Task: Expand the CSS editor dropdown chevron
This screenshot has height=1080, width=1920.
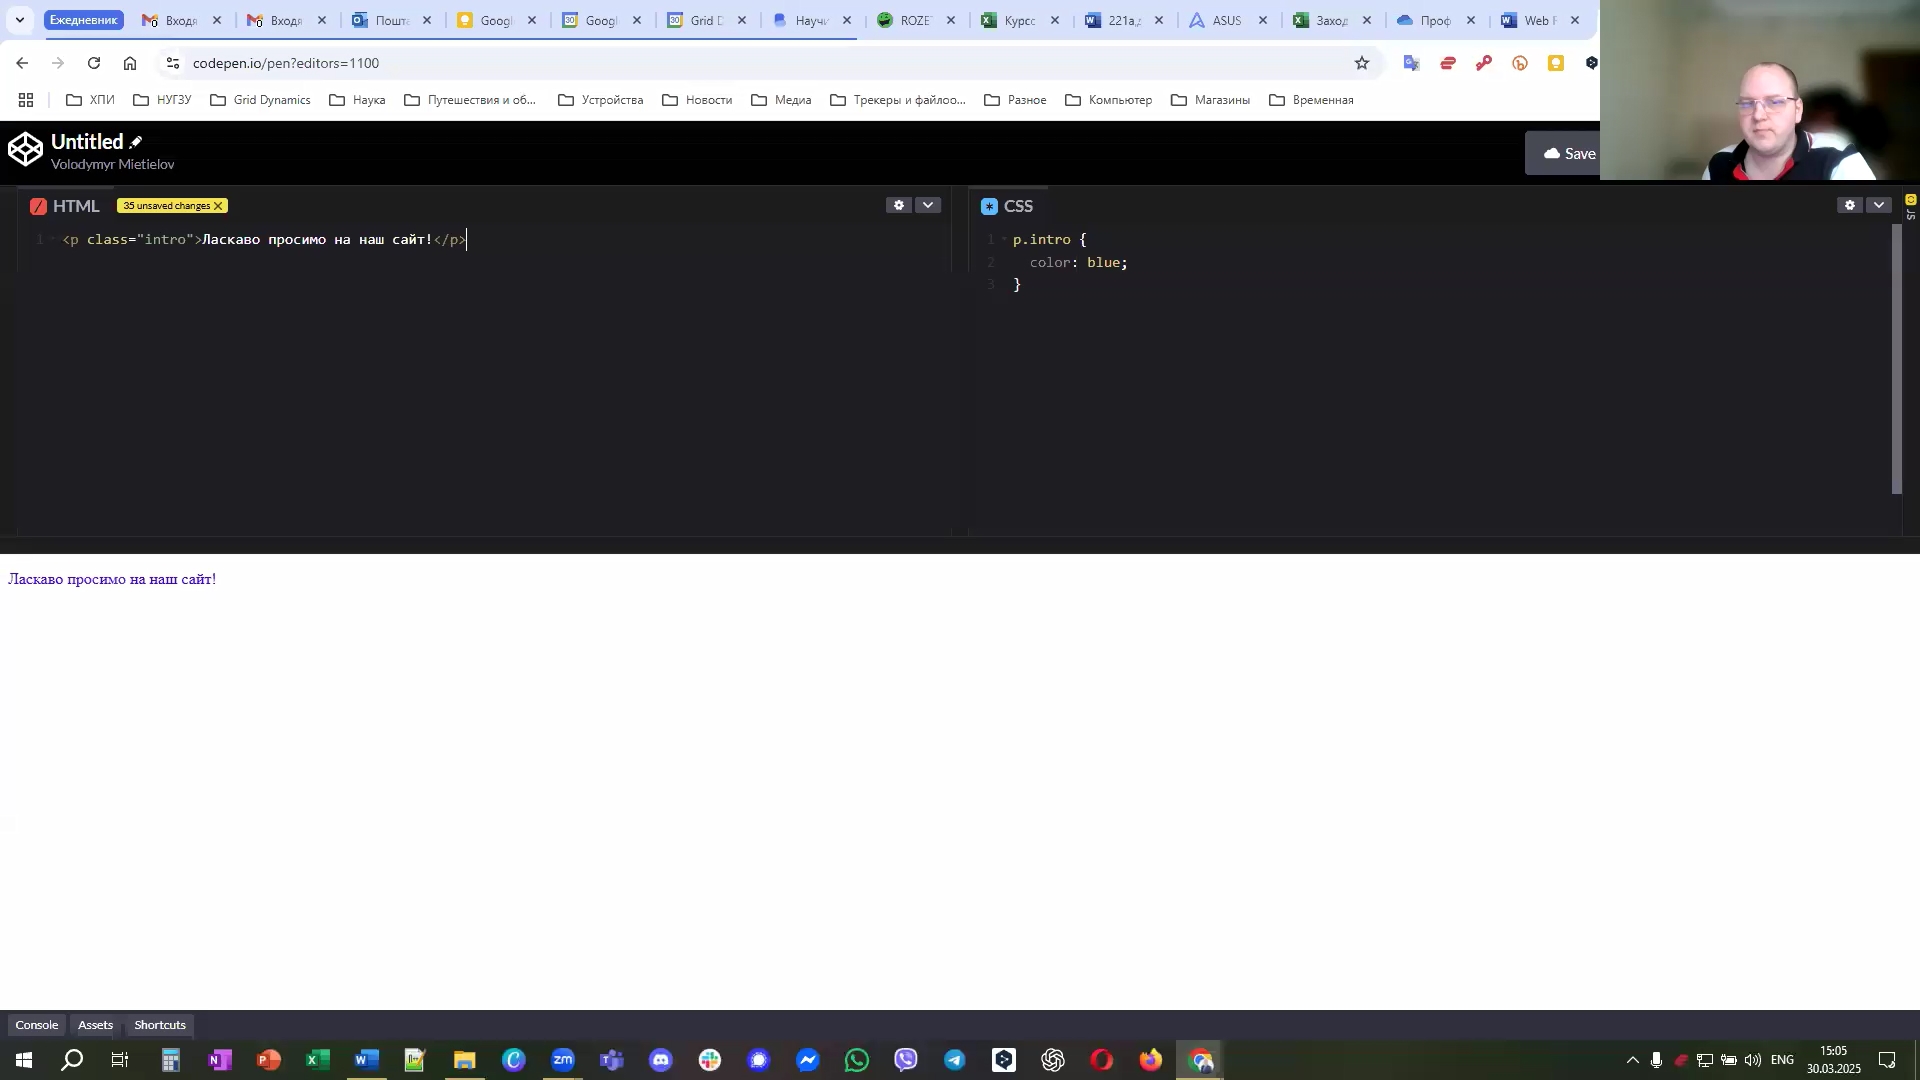Action: (1879, 205)
